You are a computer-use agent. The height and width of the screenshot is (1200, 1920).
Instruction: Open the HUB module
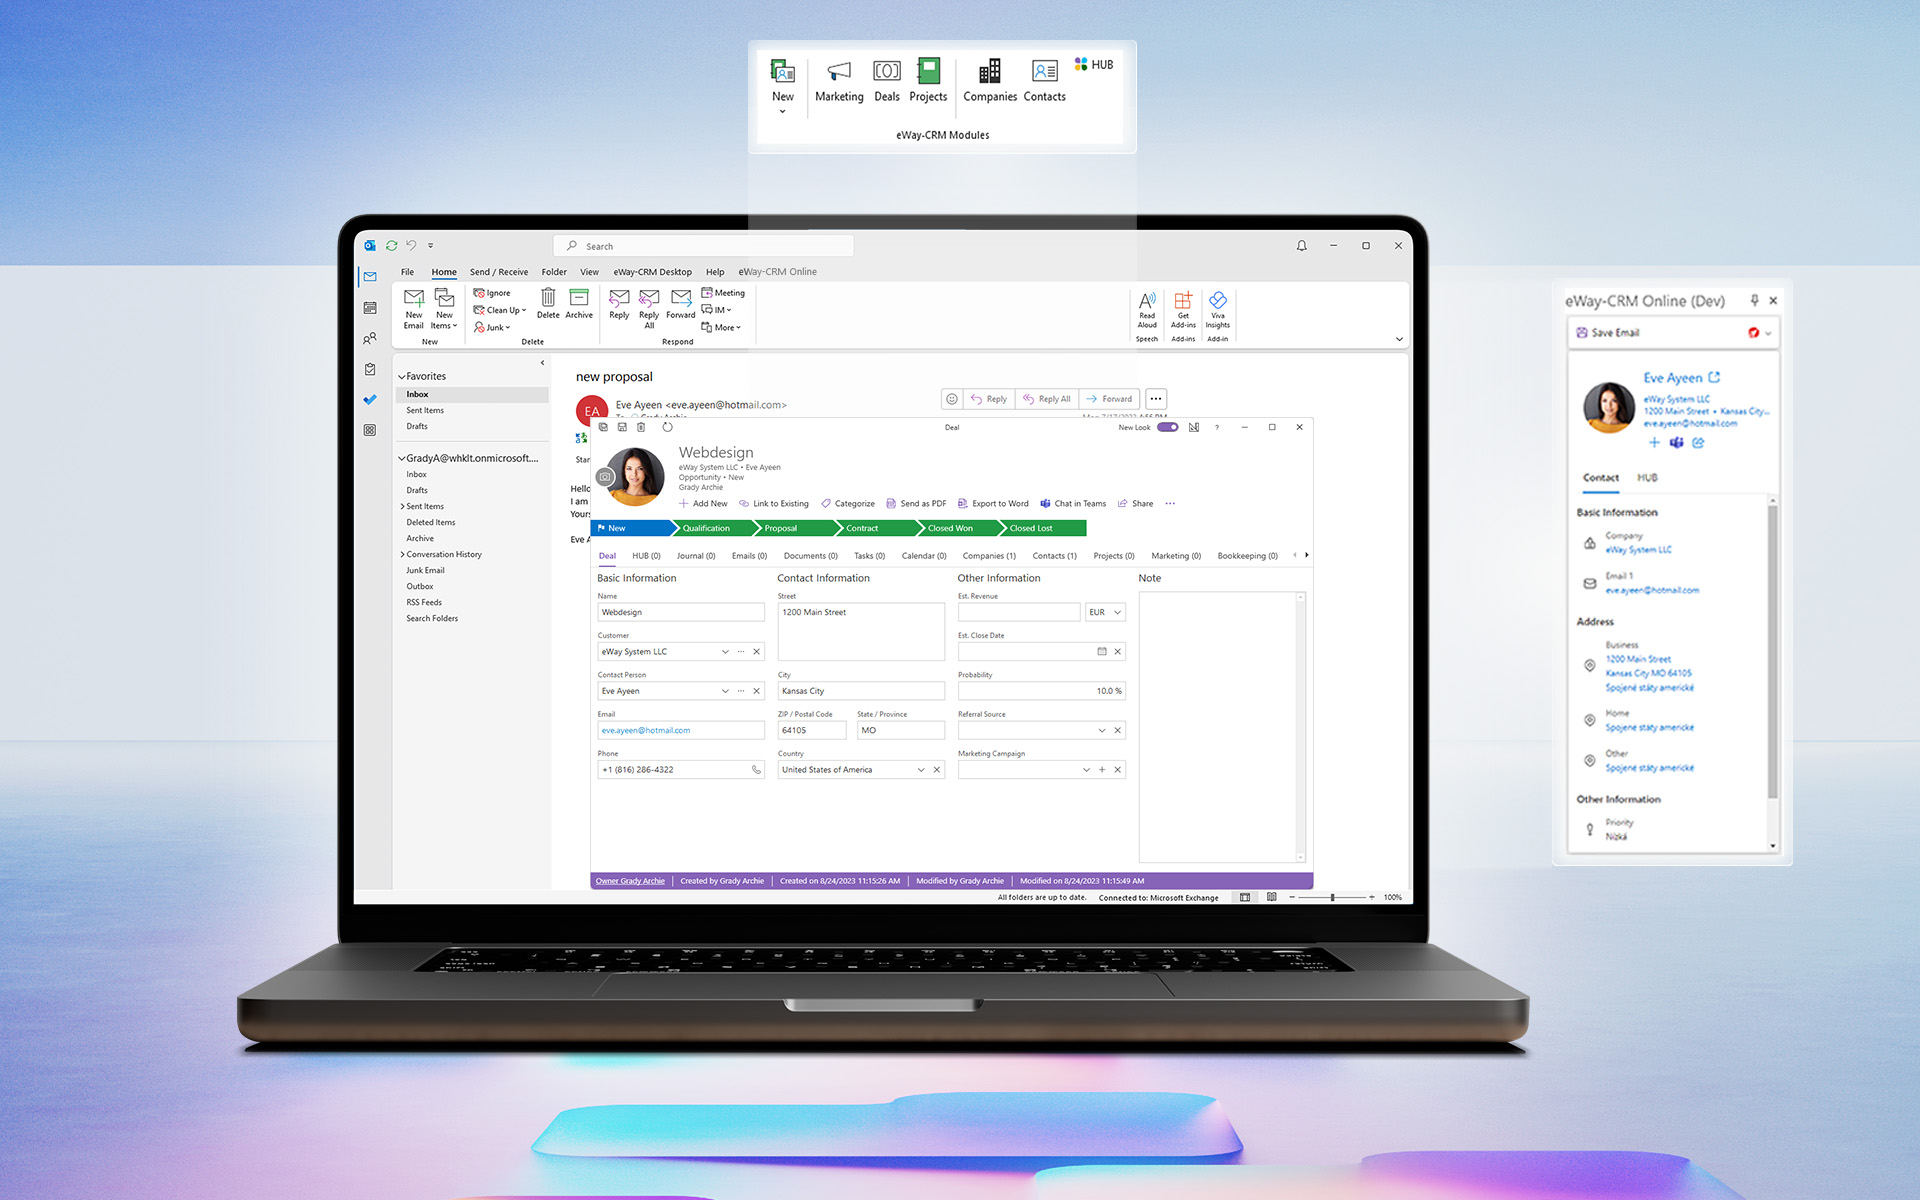coord(1094,64)
